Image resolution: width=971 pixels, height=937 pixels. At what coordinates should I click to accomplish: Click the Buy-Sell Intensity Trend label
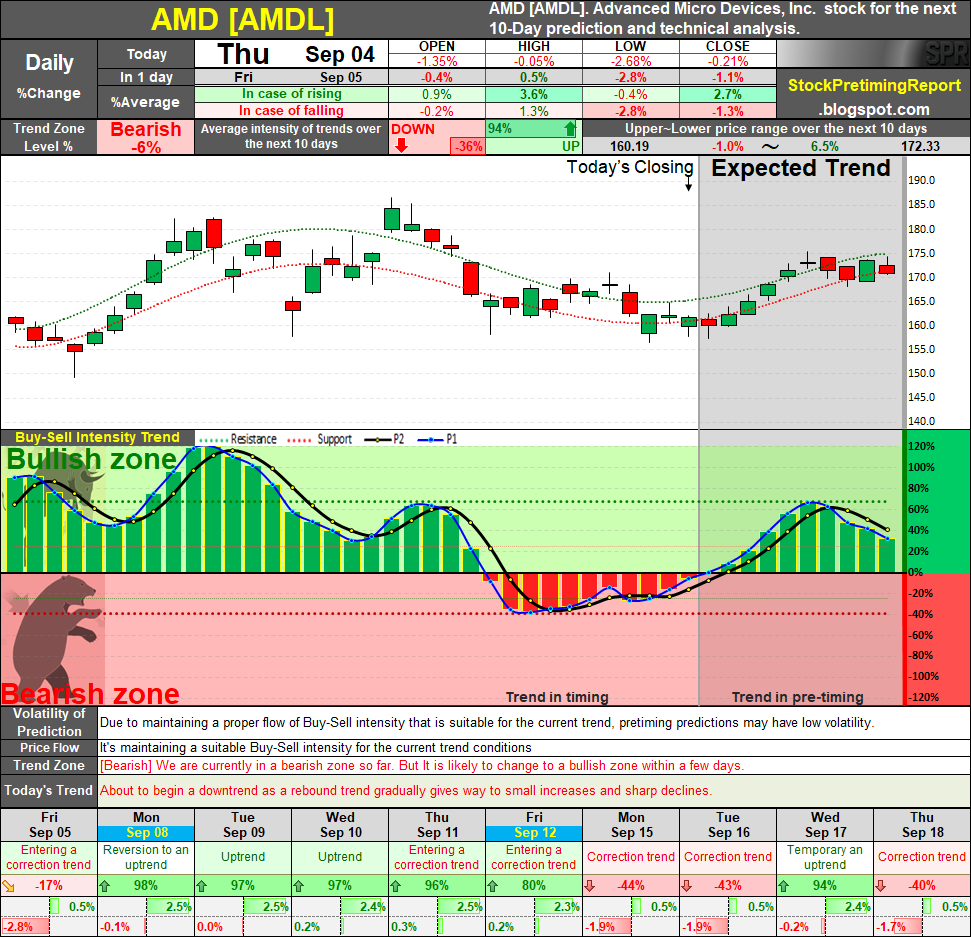(97, 437)
